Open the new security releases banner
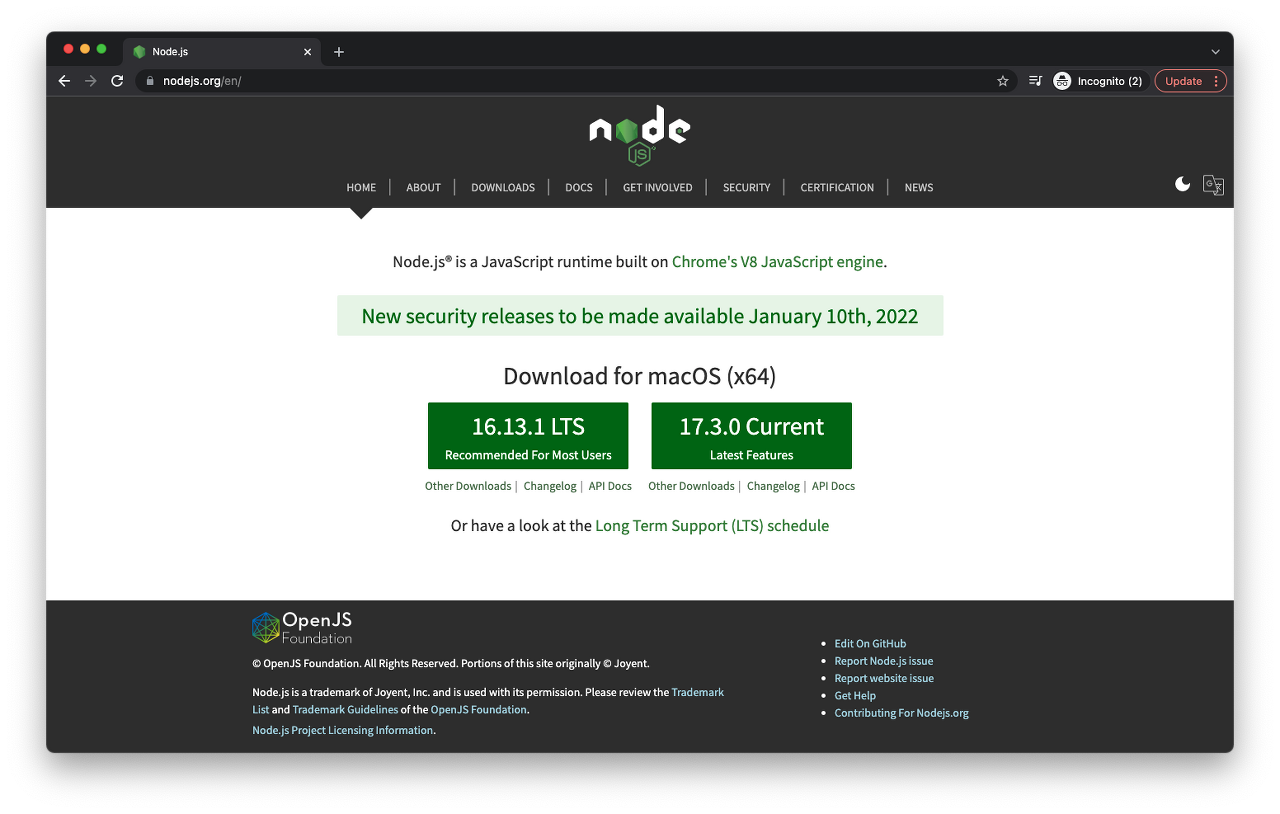This screenshot has height=814, width=1280. (640, 316)
